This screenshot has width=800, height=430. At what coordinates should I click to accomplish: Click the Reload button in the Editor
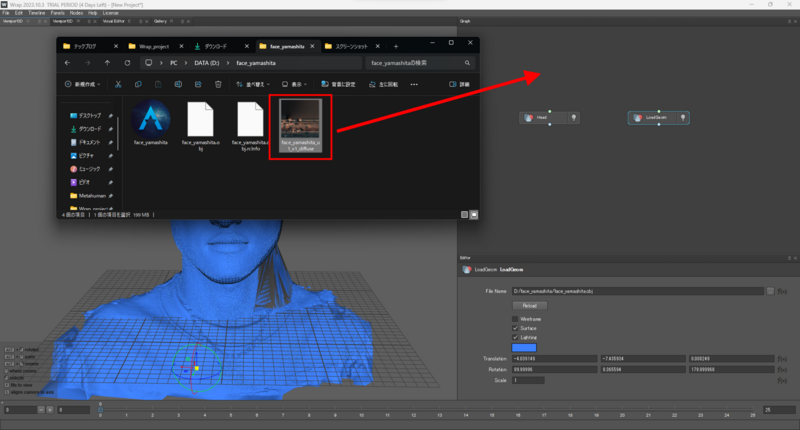pyautogui.click(x=530, y=306)
